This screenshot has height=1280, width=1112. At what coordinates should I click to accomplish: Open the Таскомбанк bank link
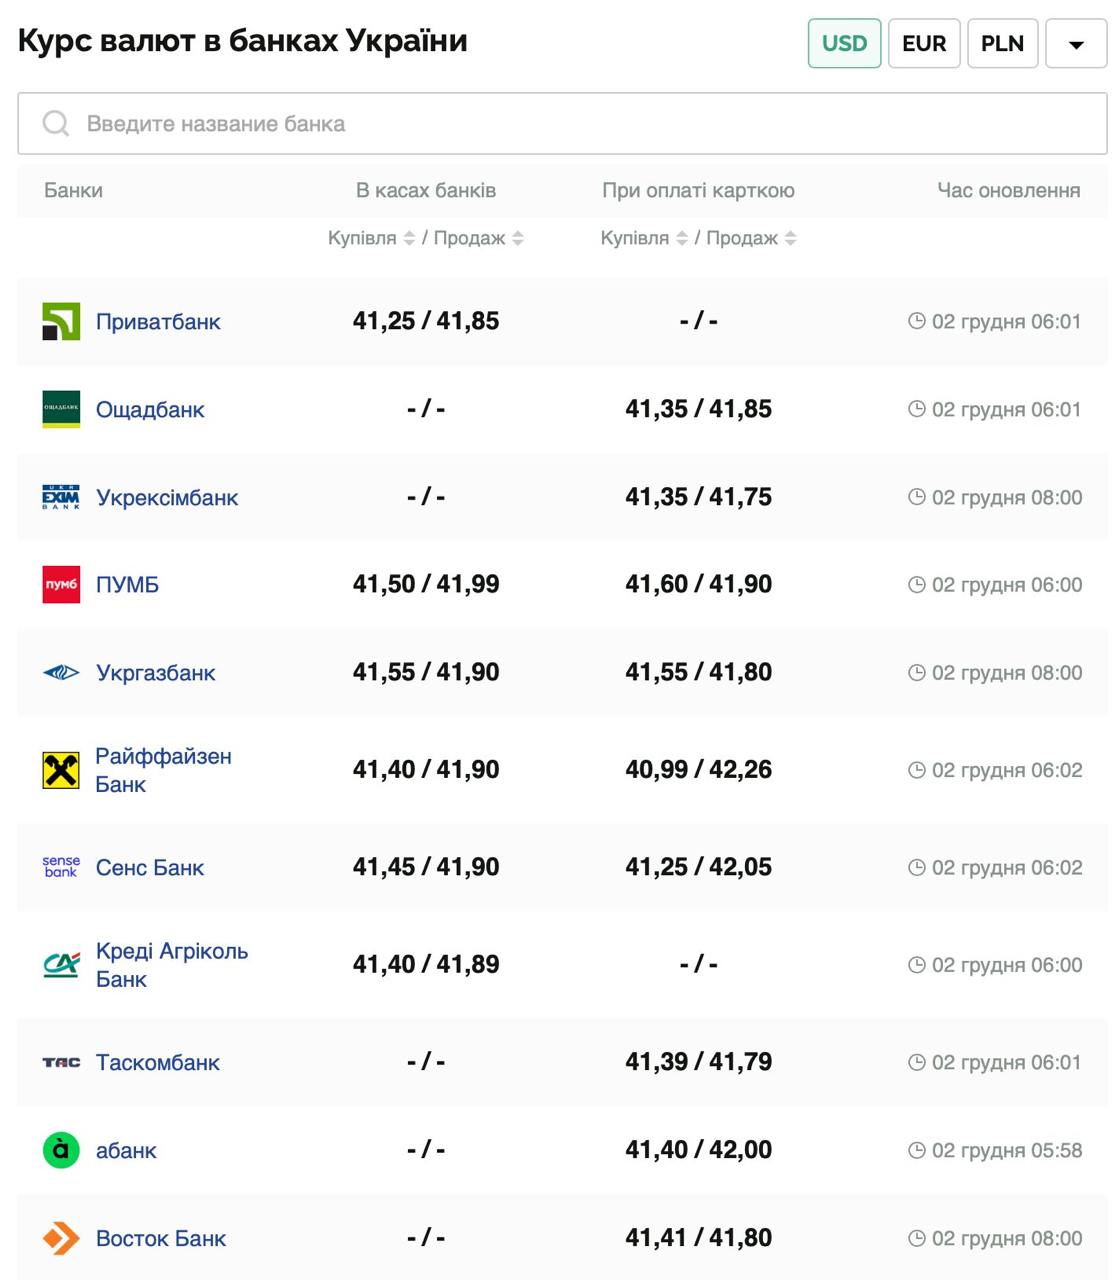pos(158,1062)
